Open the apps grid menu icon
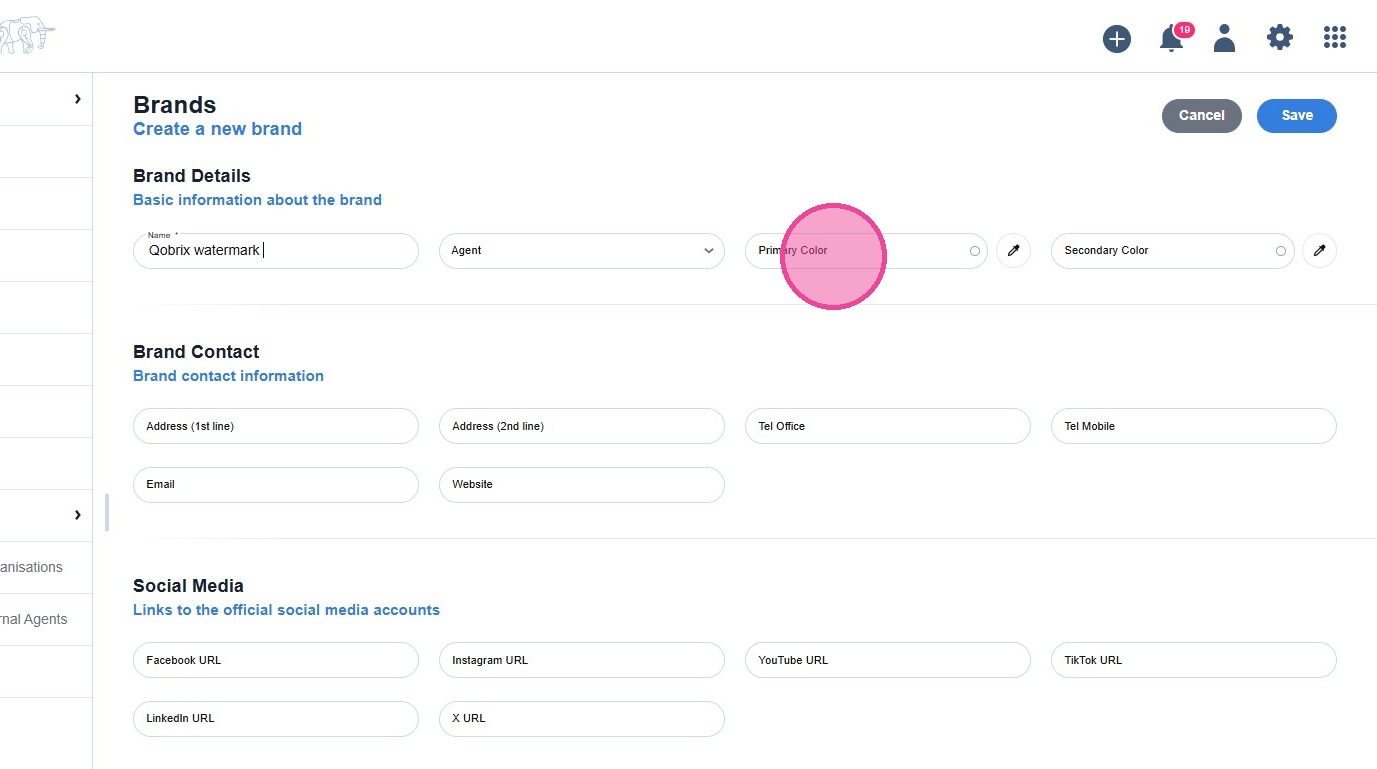Screen dimensions: 1377x769 click(1335, 38)
